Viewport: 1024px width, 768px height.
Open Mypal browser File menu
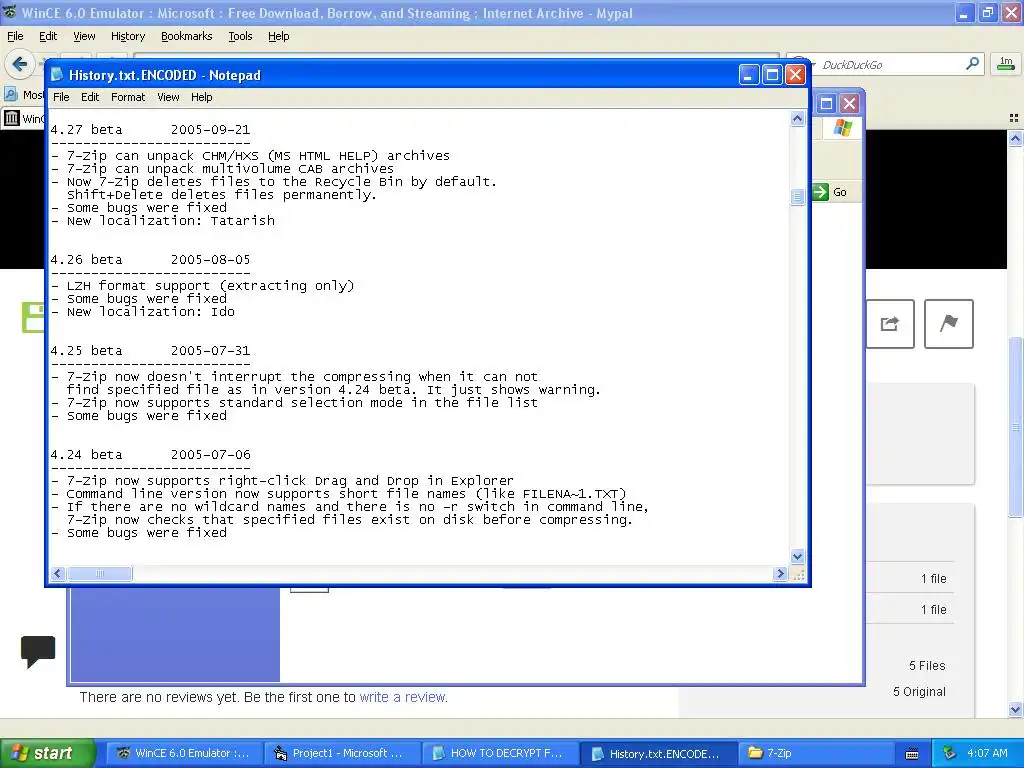[x=15, y=37]
